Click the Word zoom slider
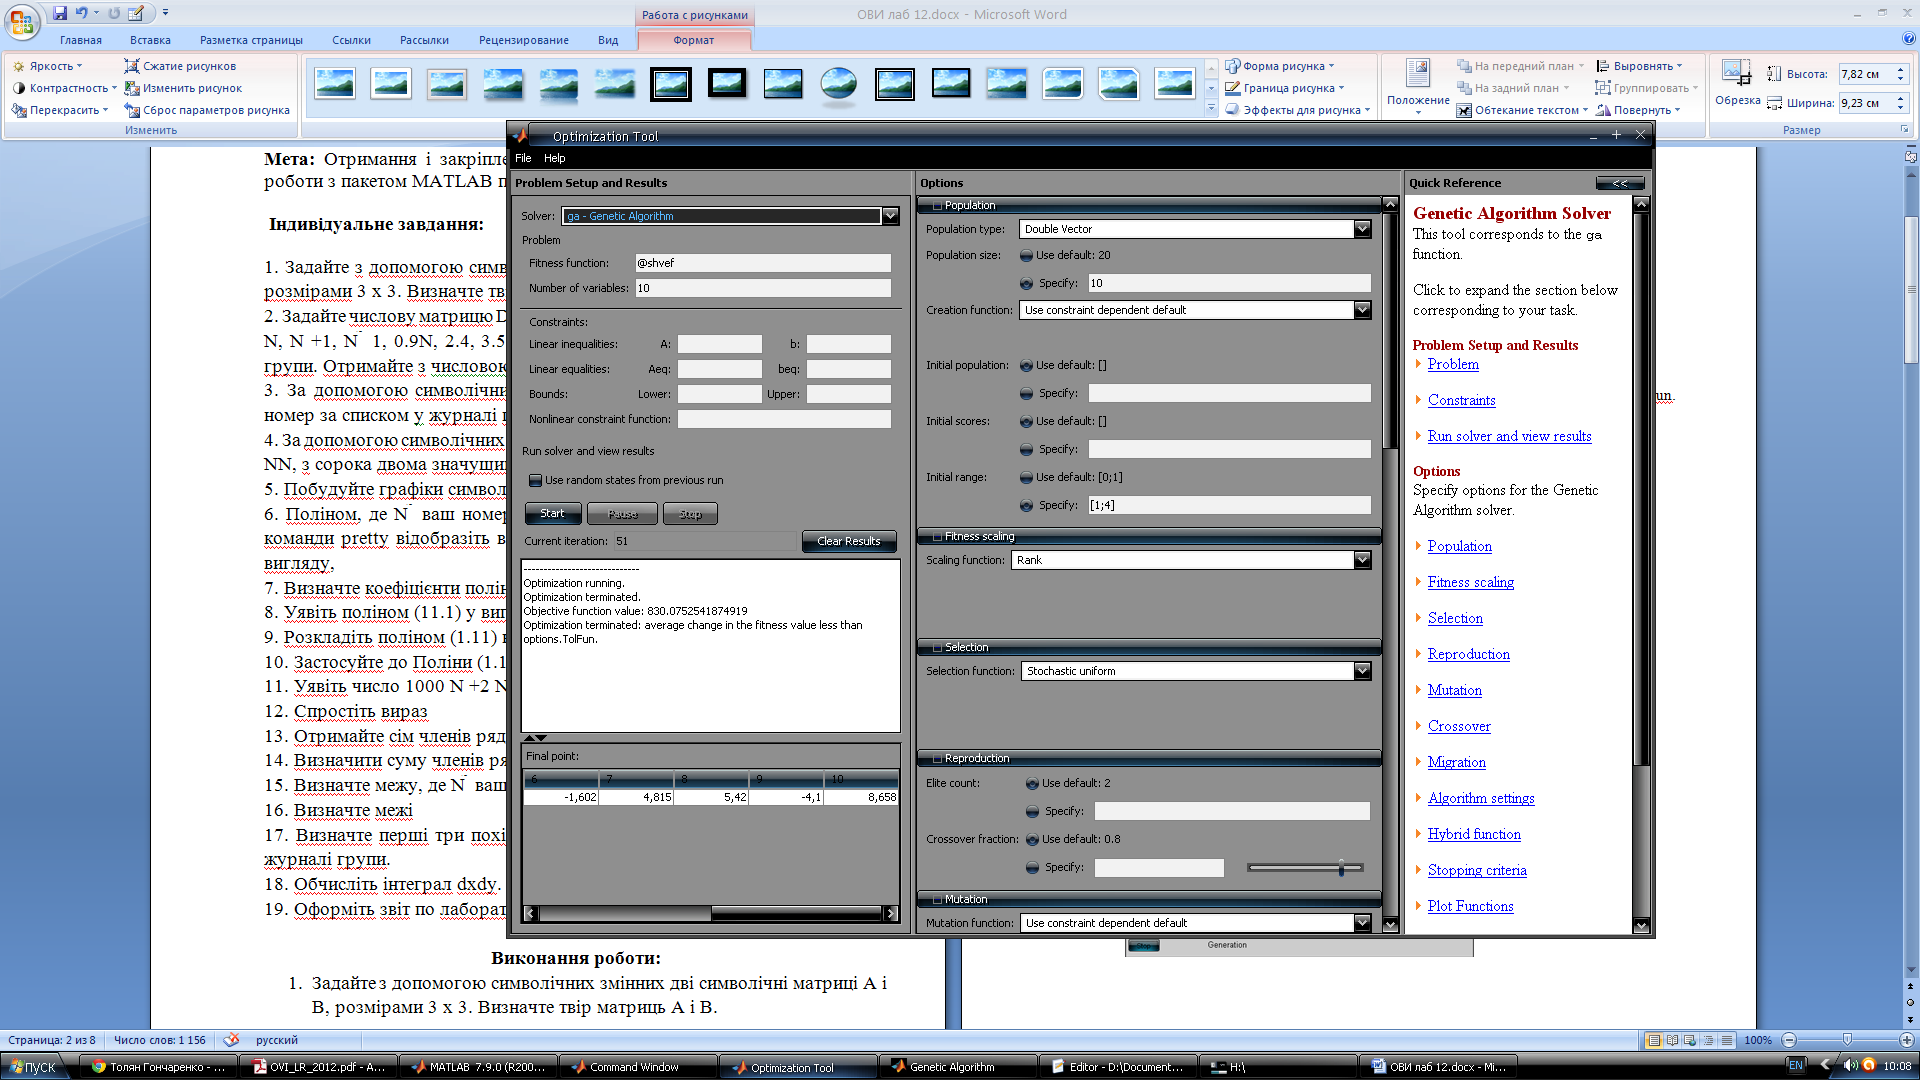 coord(1847,1040)
